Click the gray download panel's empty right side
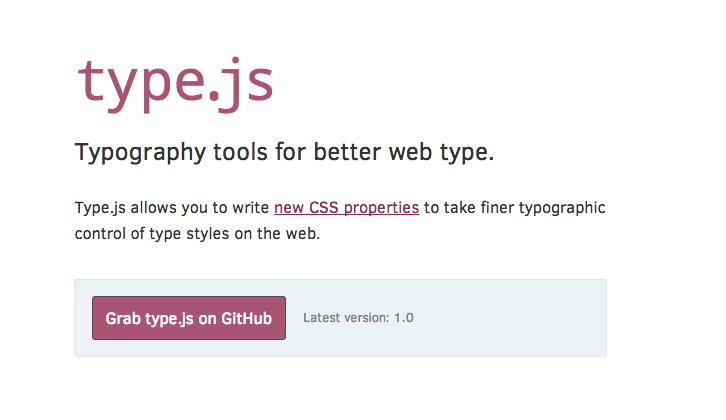This screenshot has width=726, height=420. [x=520, y=318]
